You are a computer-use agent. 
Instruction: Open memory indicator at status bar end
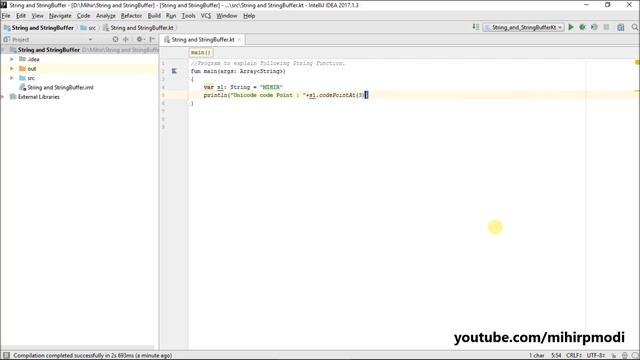coord(635,356)
